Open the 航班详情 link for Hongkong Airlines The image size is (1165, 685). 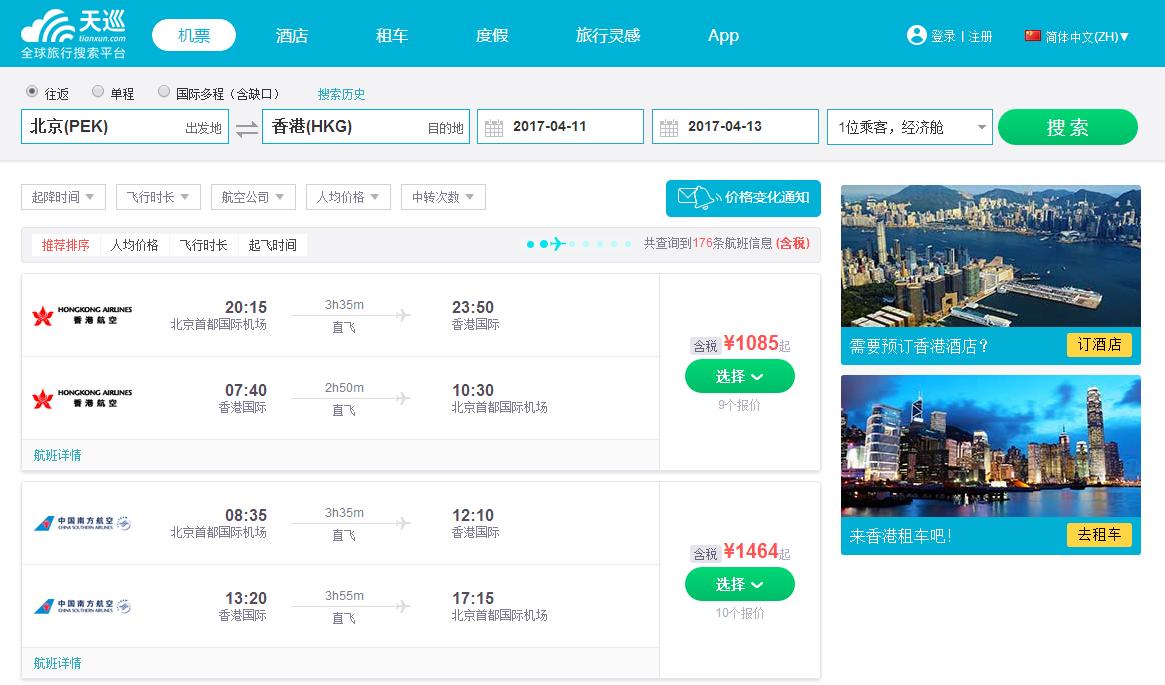pos(55,454)
